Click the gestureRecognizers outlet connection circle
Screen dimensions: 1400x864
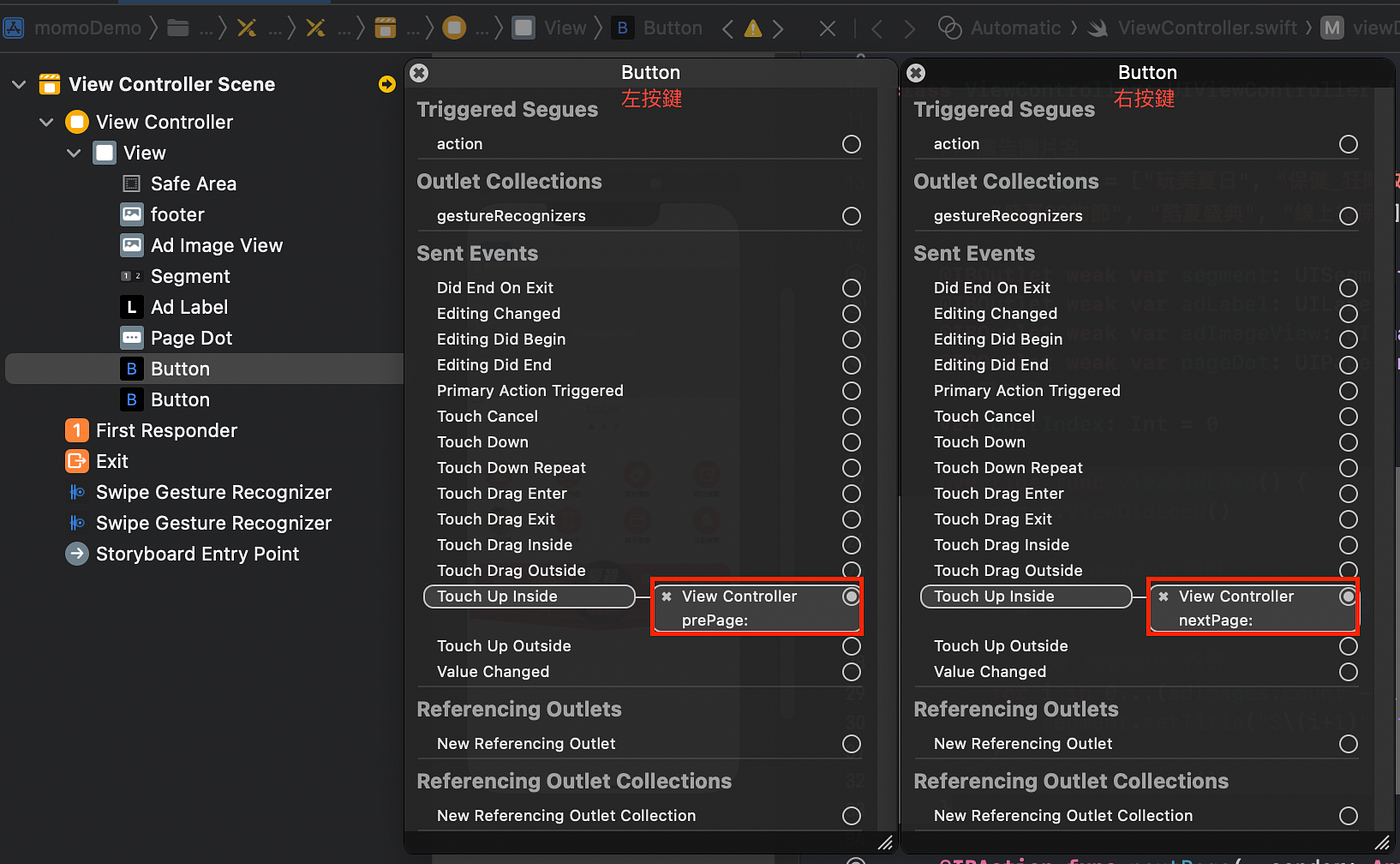[x=851, y=215]
